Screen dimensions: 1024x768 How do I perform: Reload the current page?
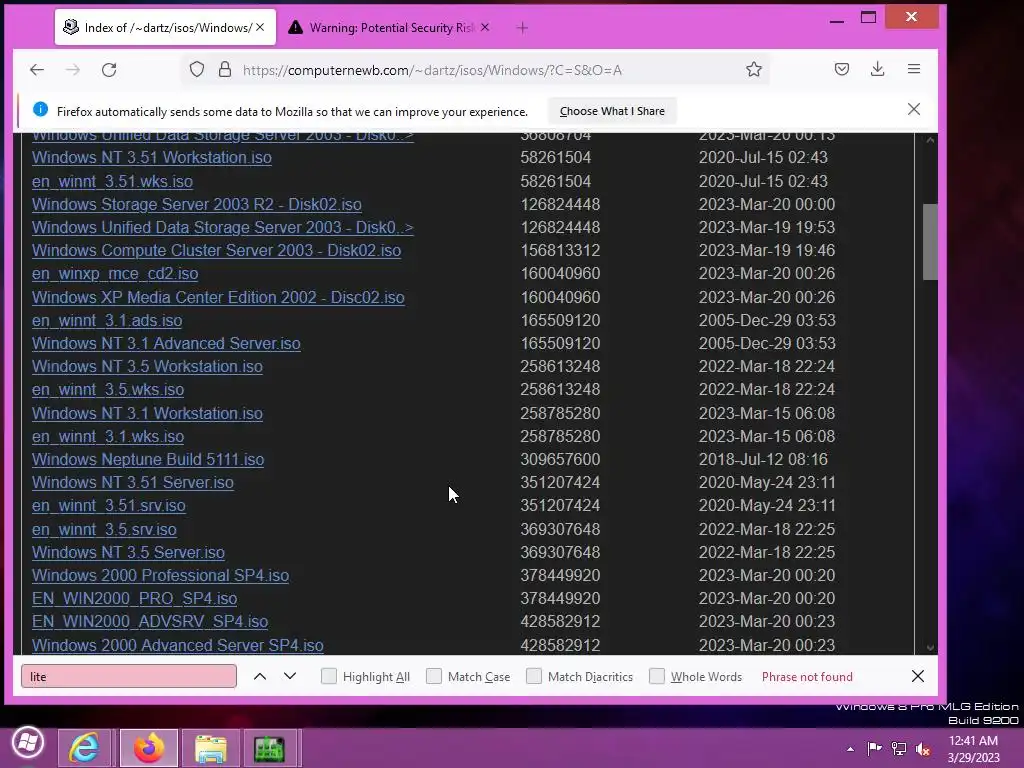109,70
